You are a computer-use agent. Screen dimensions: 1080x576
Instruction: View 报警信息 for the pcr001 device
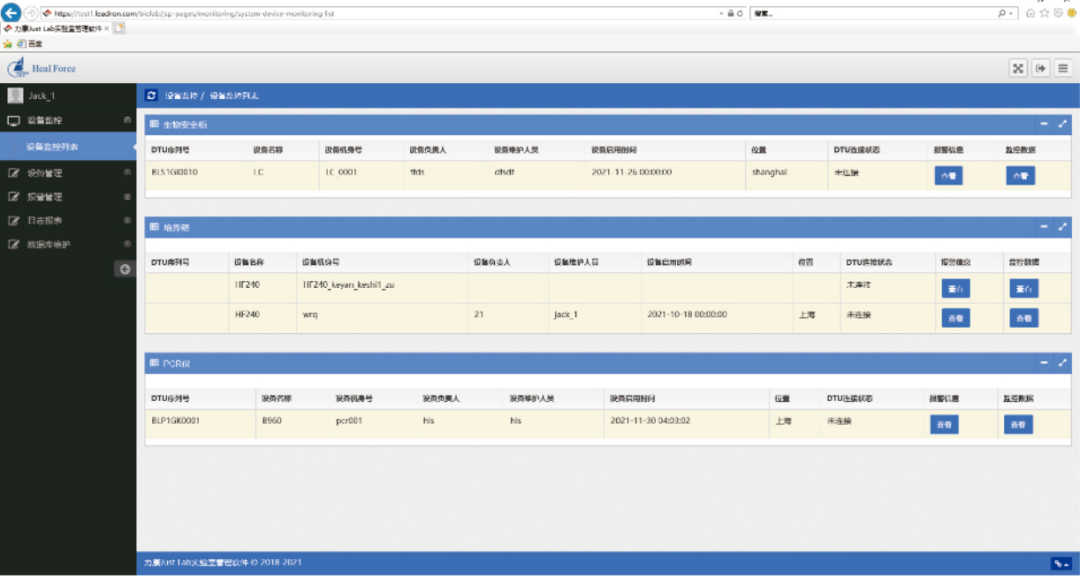(944, 424)
